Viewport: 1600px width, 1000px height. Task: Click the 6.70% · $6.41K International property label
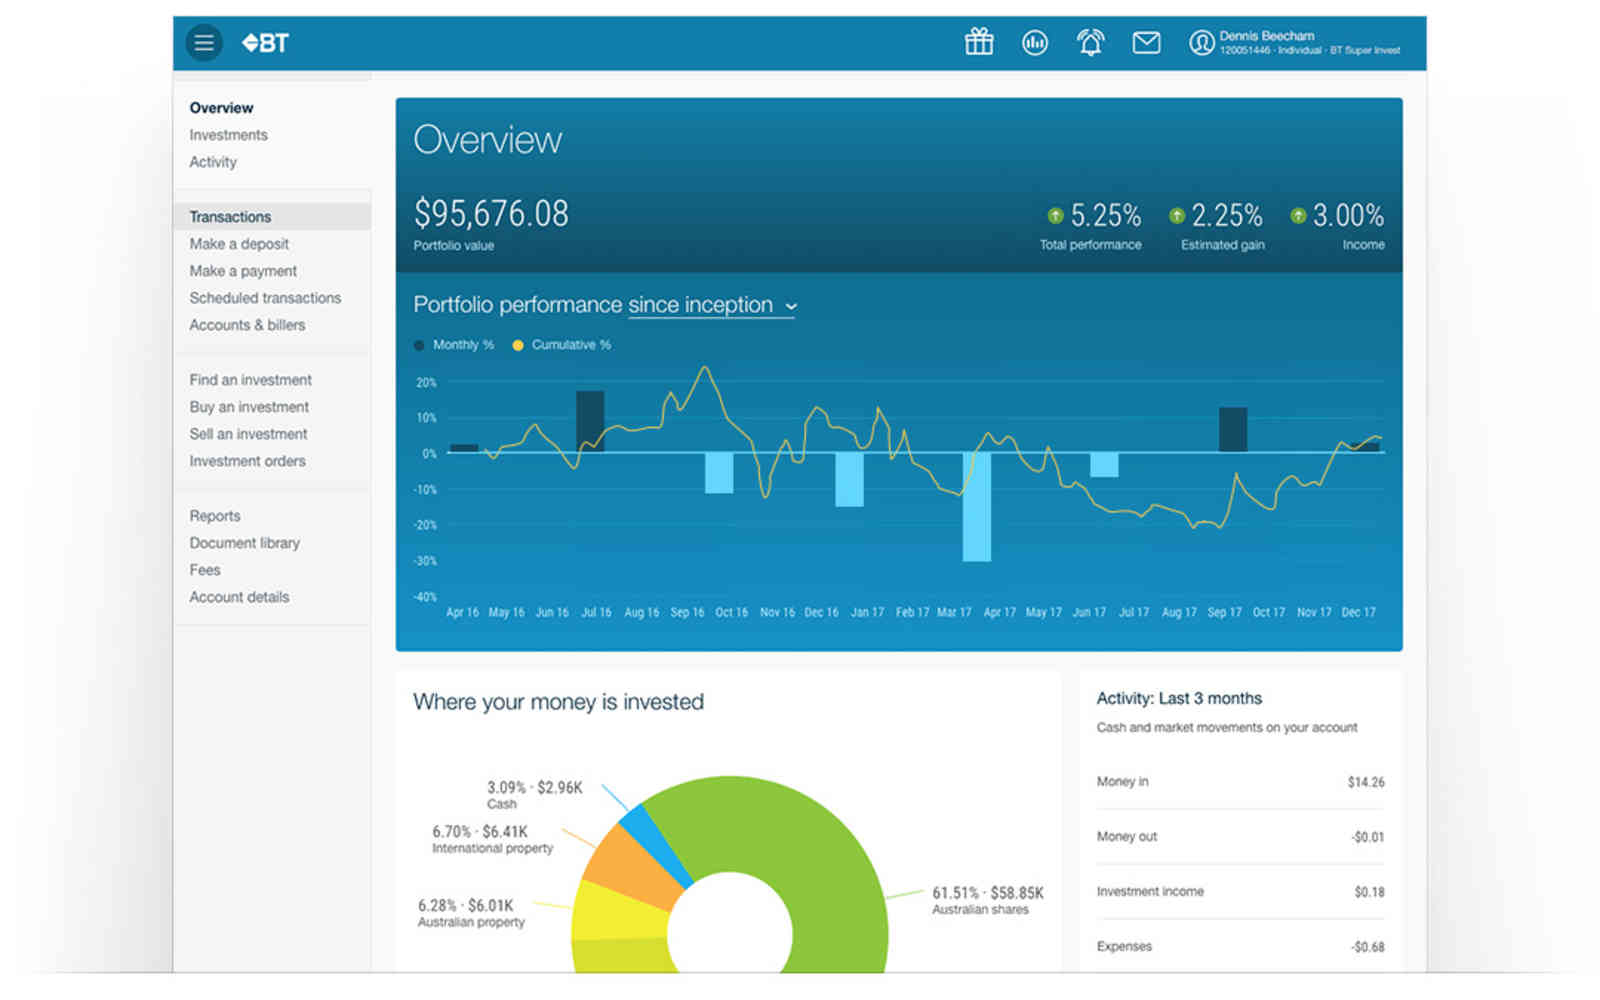coord(492,839)
